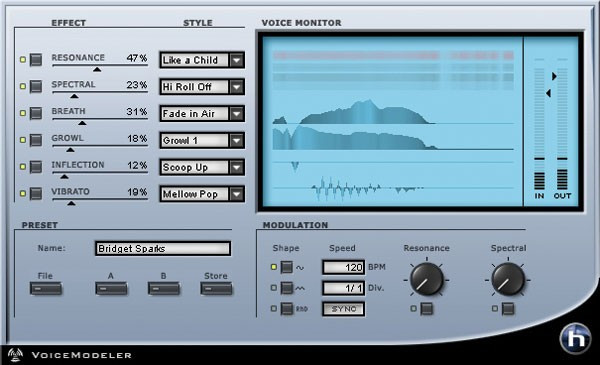Open the Mellow Pop style dropdown
Image resolution: width=600 pixels, height=365 pixels.
pyautogui.click(x=202, y=194)
